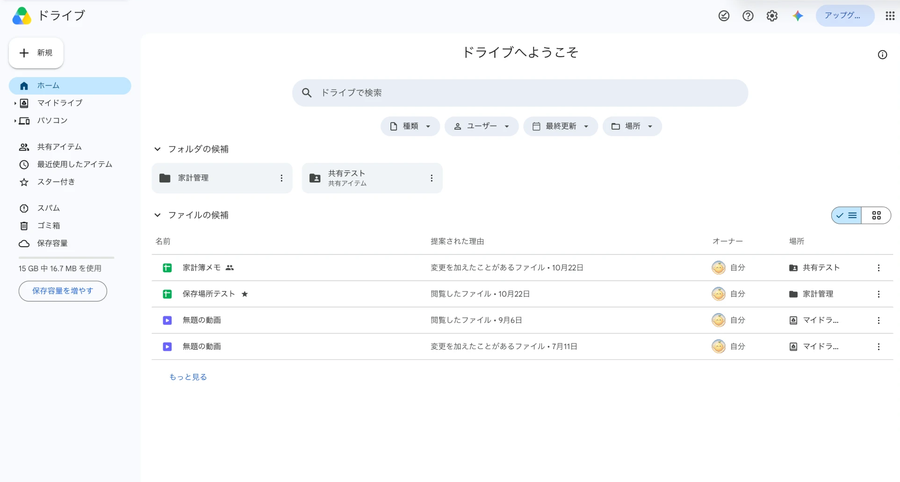Open マイドライブ in the sidebar

60,103
